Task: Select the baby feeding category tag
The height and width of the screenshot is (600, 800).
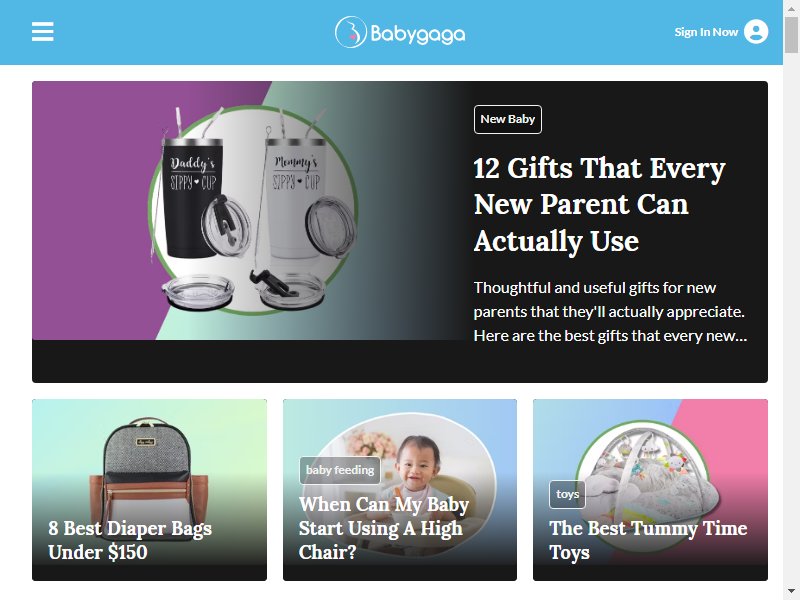Action: point(340,470)
